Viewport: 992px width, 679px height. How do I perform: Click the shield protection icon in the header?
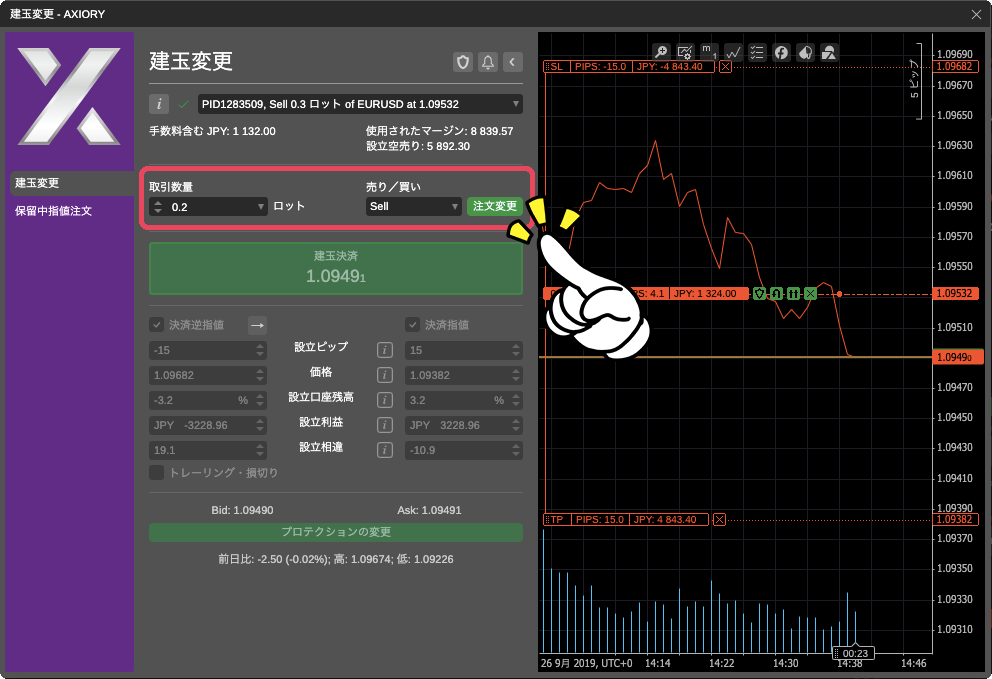462,62
